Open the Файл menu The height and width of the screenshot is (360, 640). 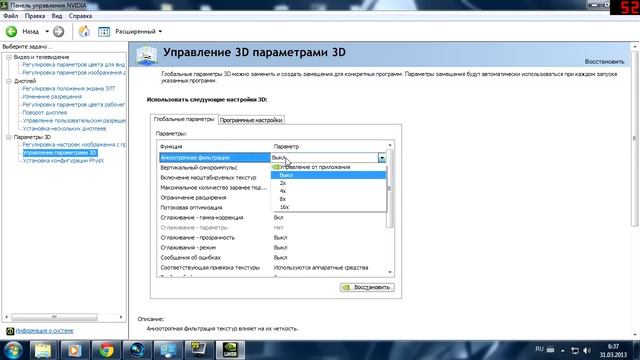[x=11, y=16]
